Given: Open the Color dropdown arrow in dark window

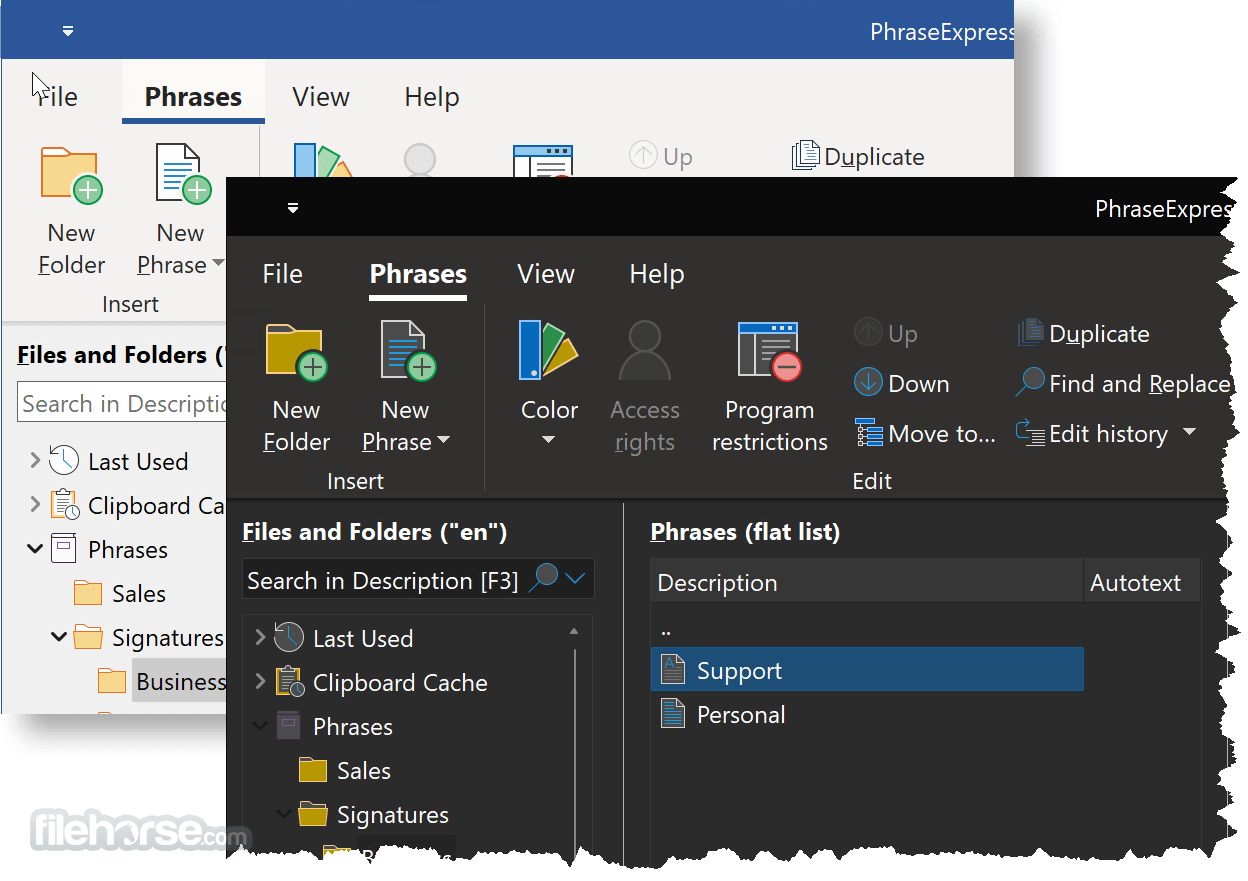Looking at the screenshot, I should [x=548, y=440].
